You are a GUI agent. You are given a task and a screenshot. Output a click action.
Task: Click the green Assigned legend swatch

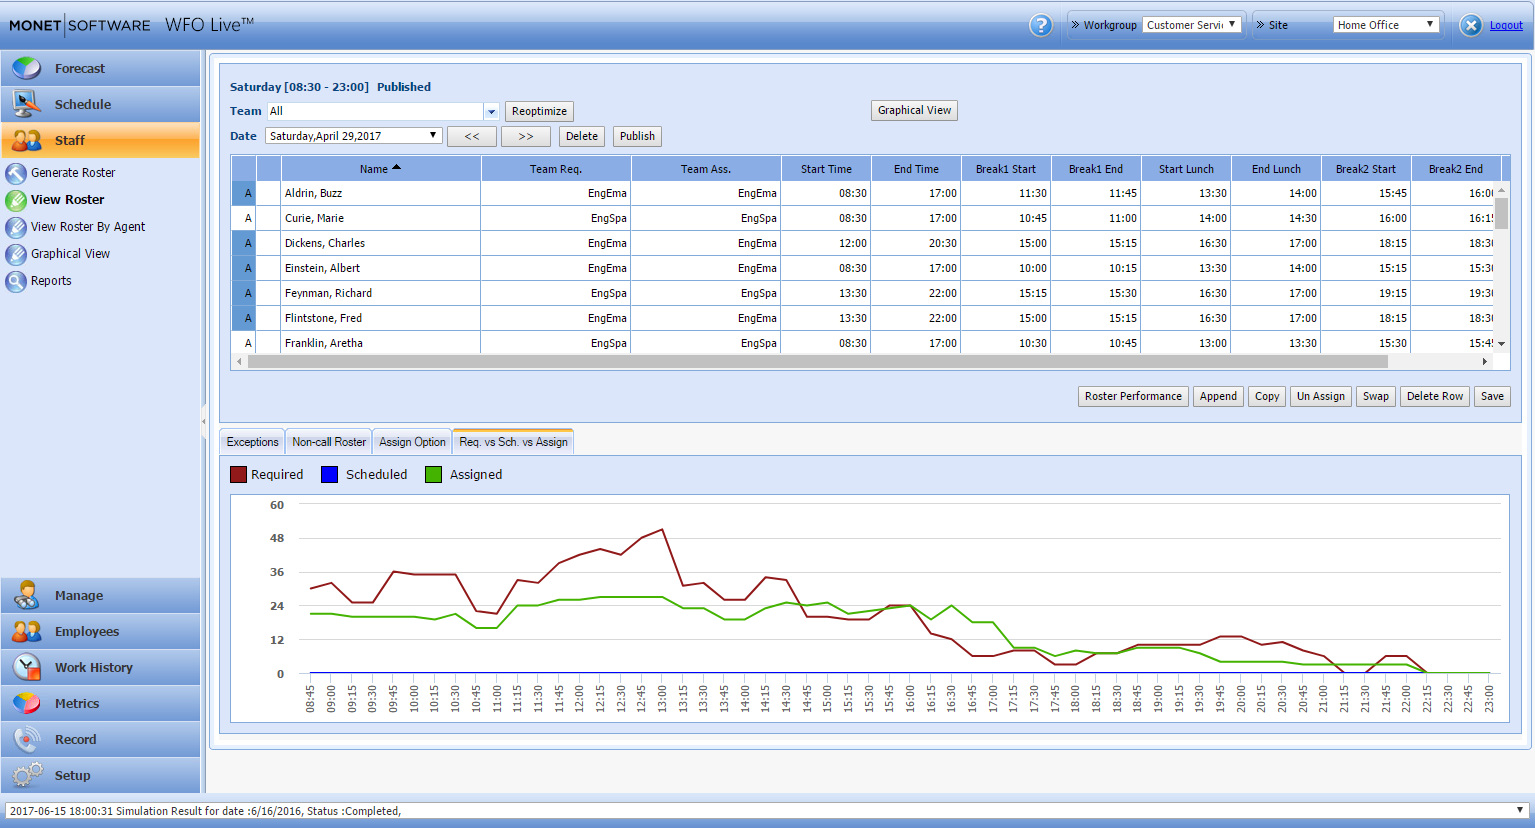(x=433, y=475)
